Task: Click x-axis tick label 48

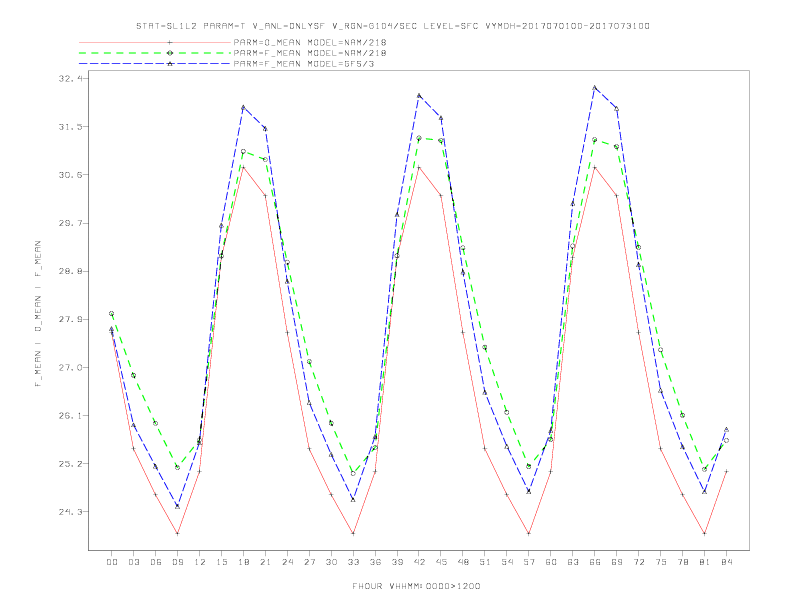Action: pos(463,562)
